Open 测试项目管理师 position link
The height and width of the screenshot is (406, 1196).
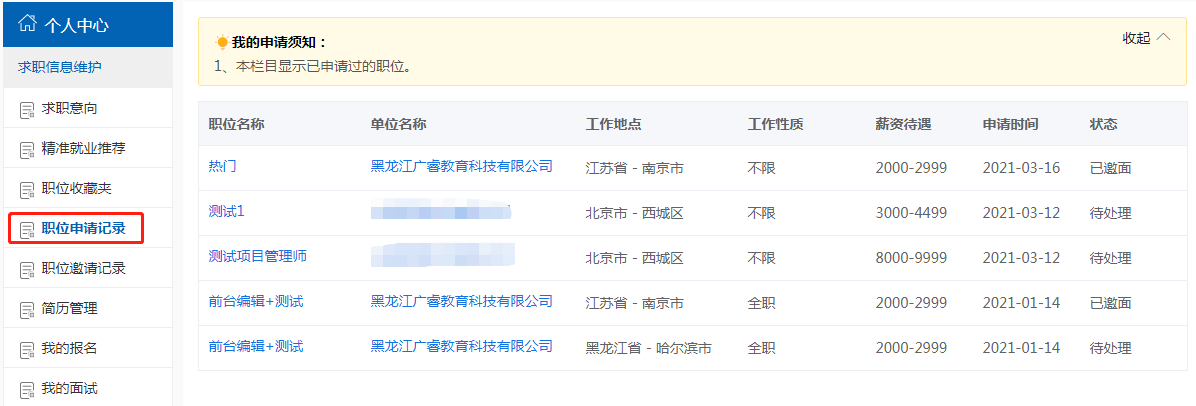pos(258,257)
